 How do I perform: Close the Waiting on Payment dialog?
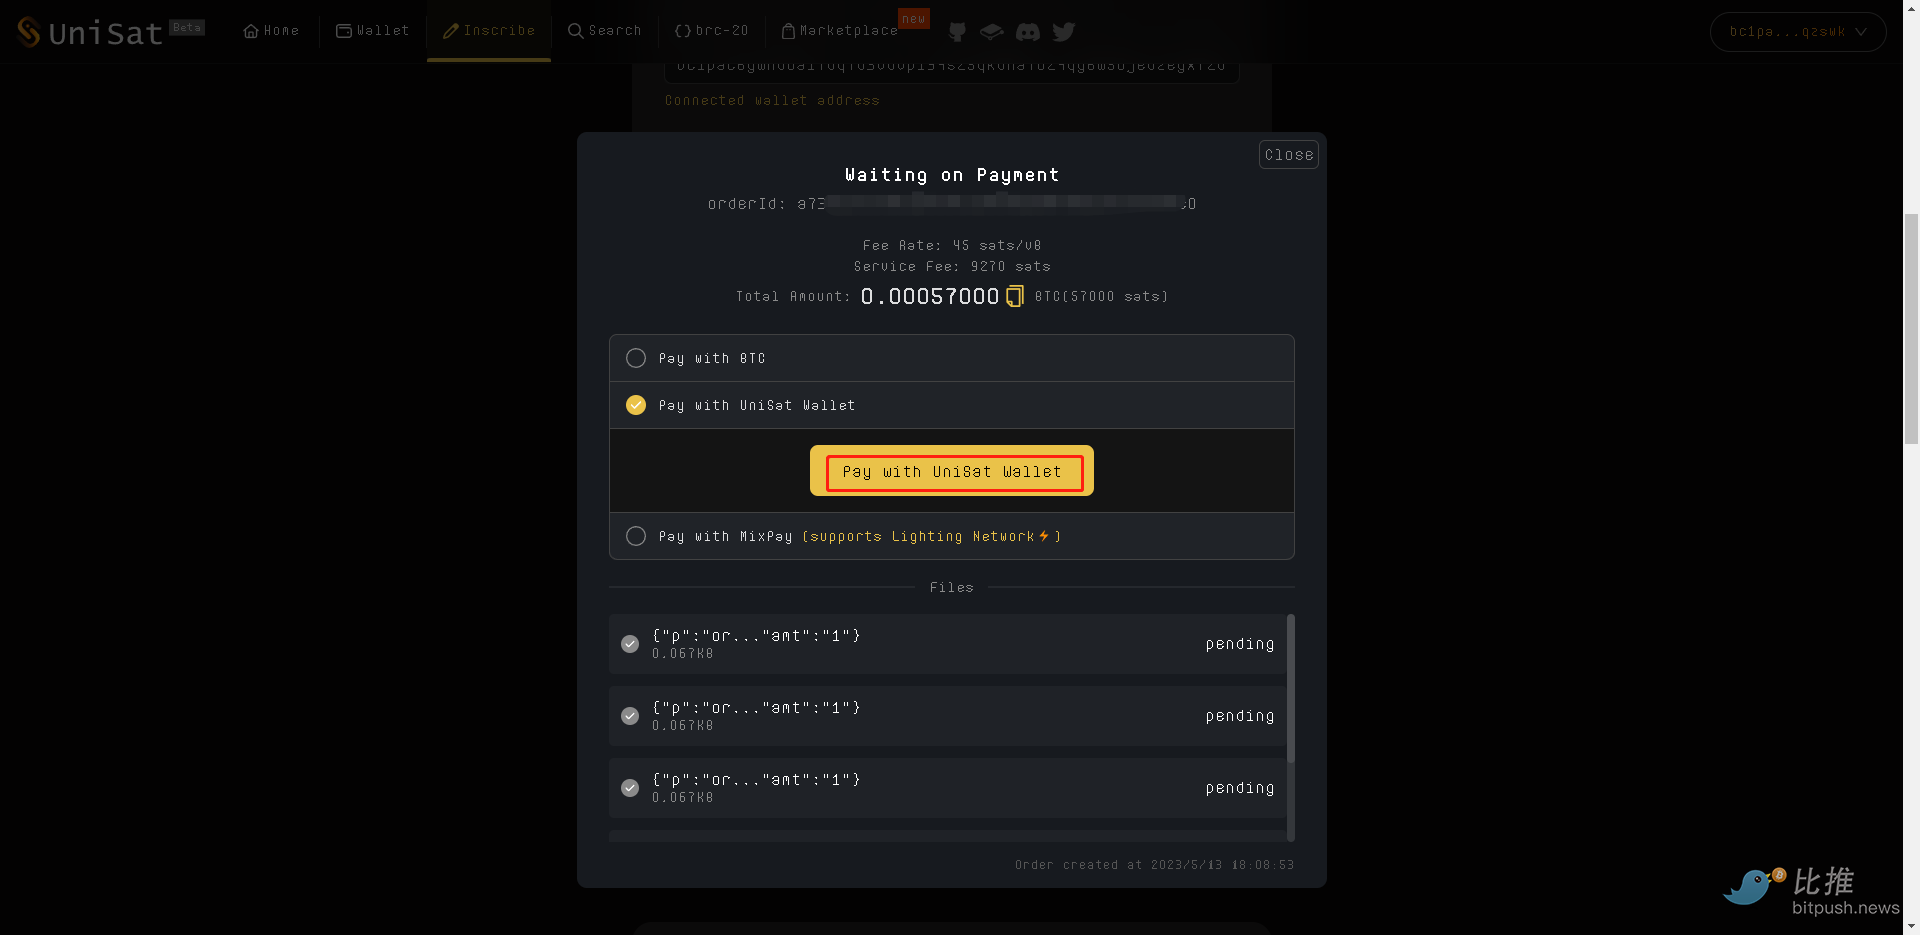1288,155
